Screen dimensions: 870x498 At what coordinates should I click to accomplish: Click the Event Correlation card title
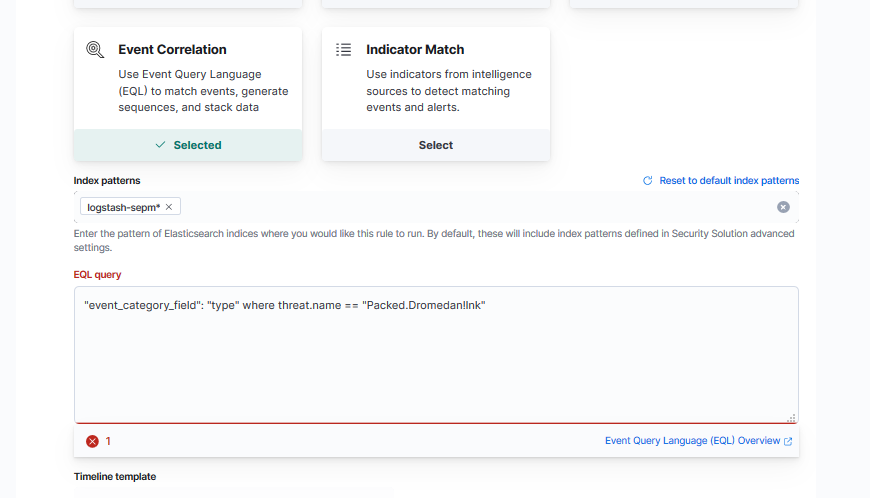point(172,49)
